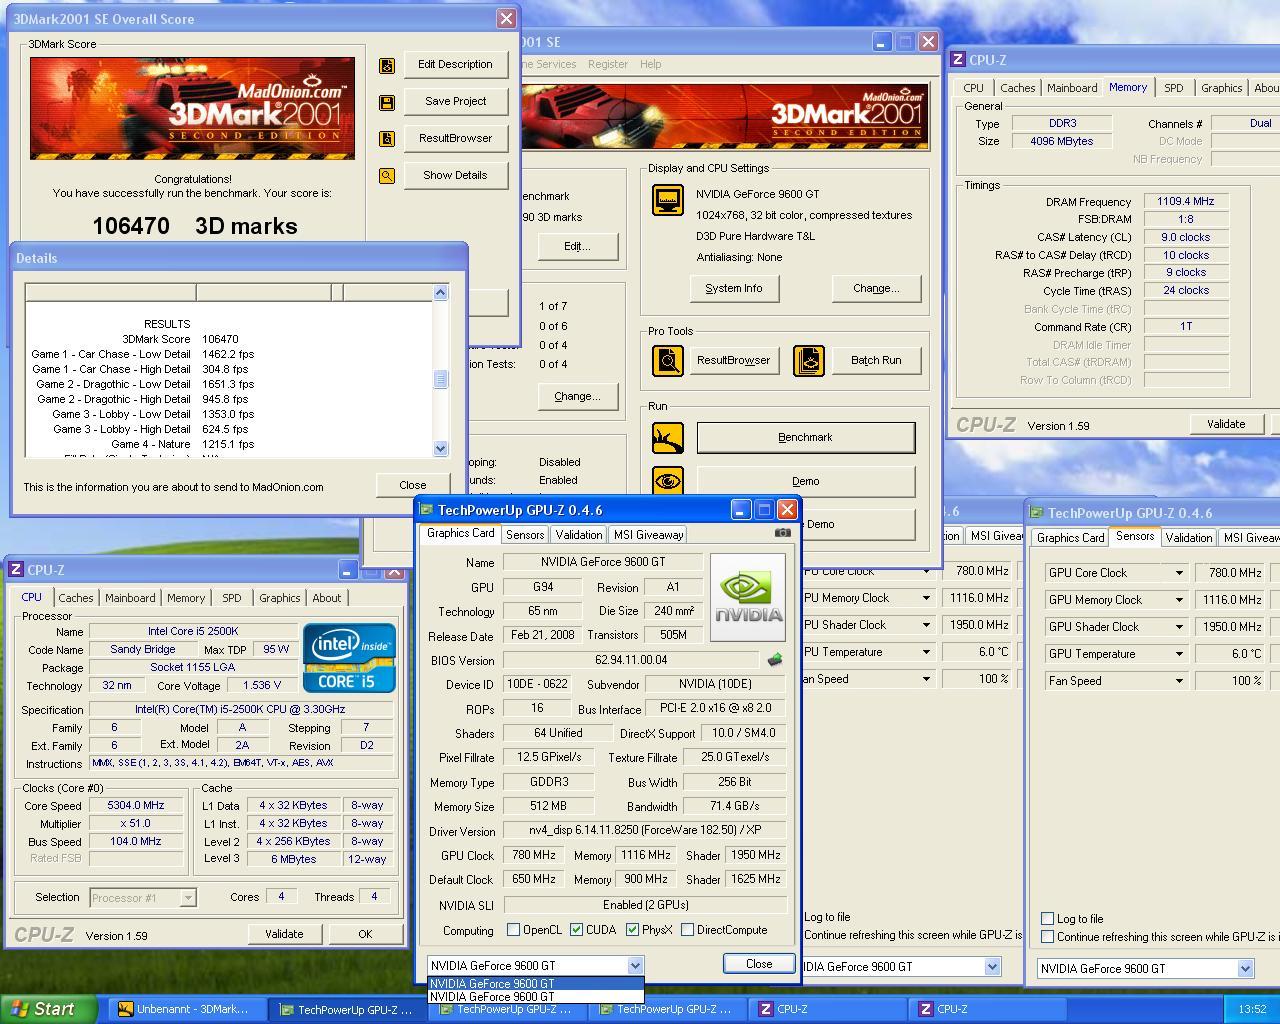Viewport: 1280px width, 1024px height.
Task: Click the GPU-Z title bar app icon
Action: pyautogui.click(x=426, y=510)
